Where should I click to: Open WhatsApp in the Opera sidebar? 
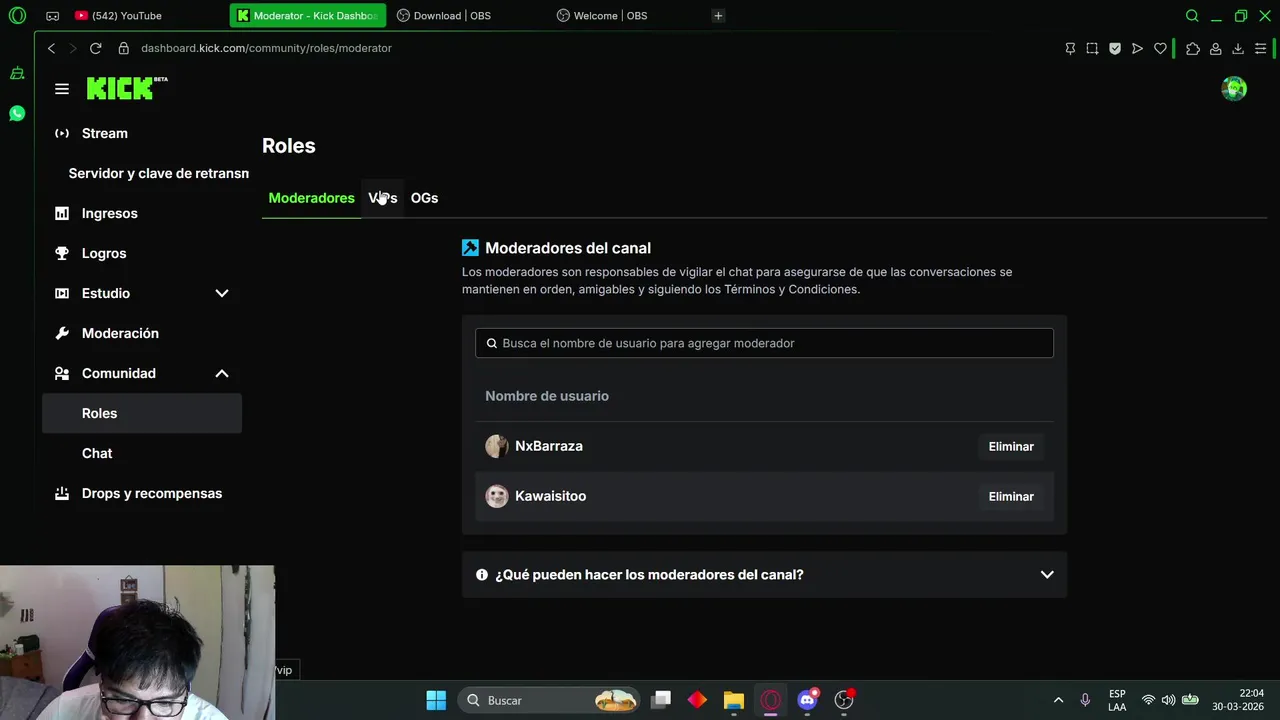tap(17, 113)
